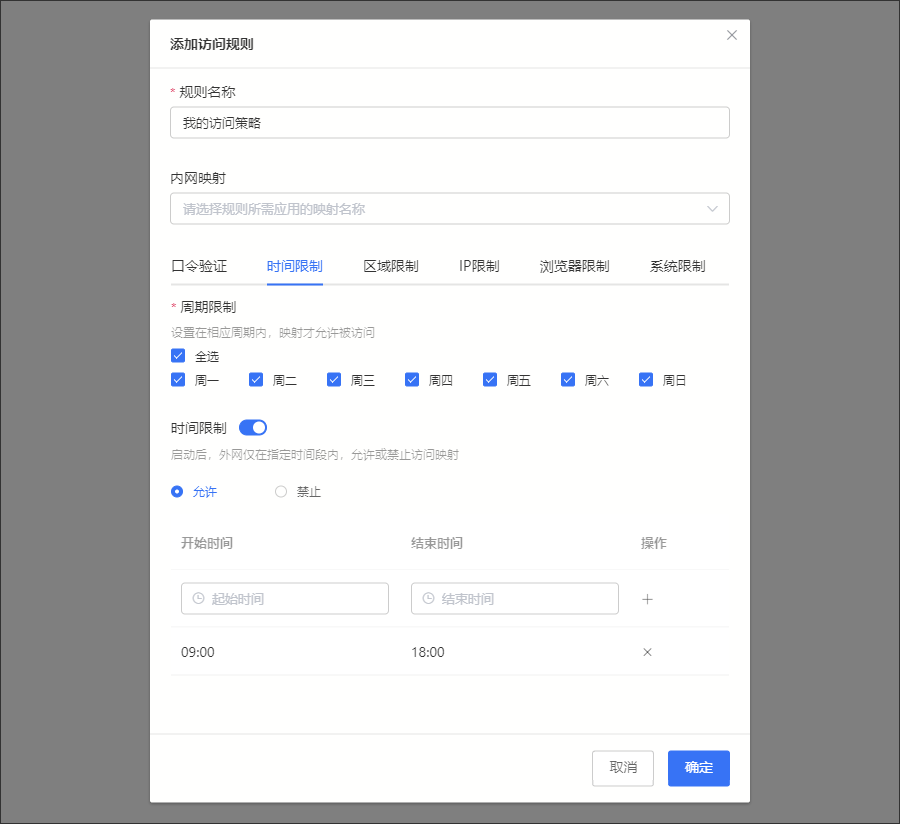Remove the 09:00 to 18:00 time row
The image size is (900, 824).
click(x=647, y=652)
